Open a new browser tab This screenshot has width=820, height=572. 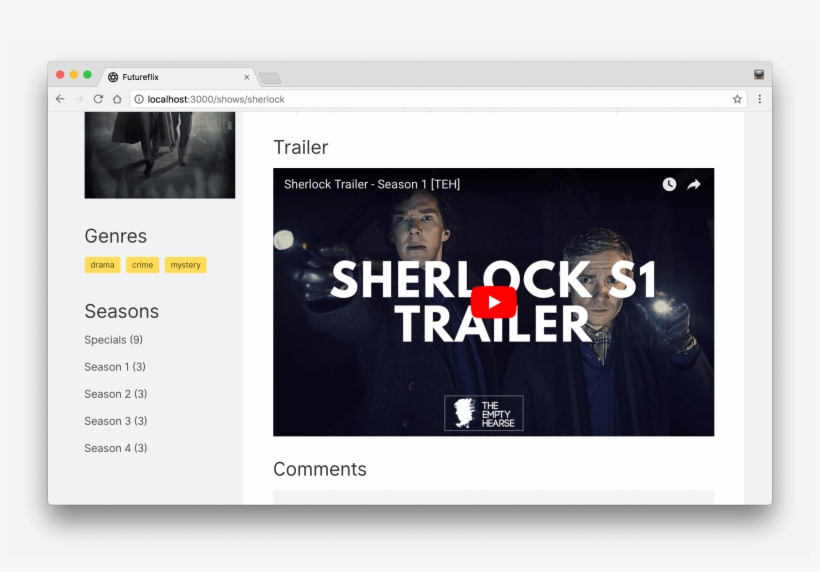[x=270, y=78]
